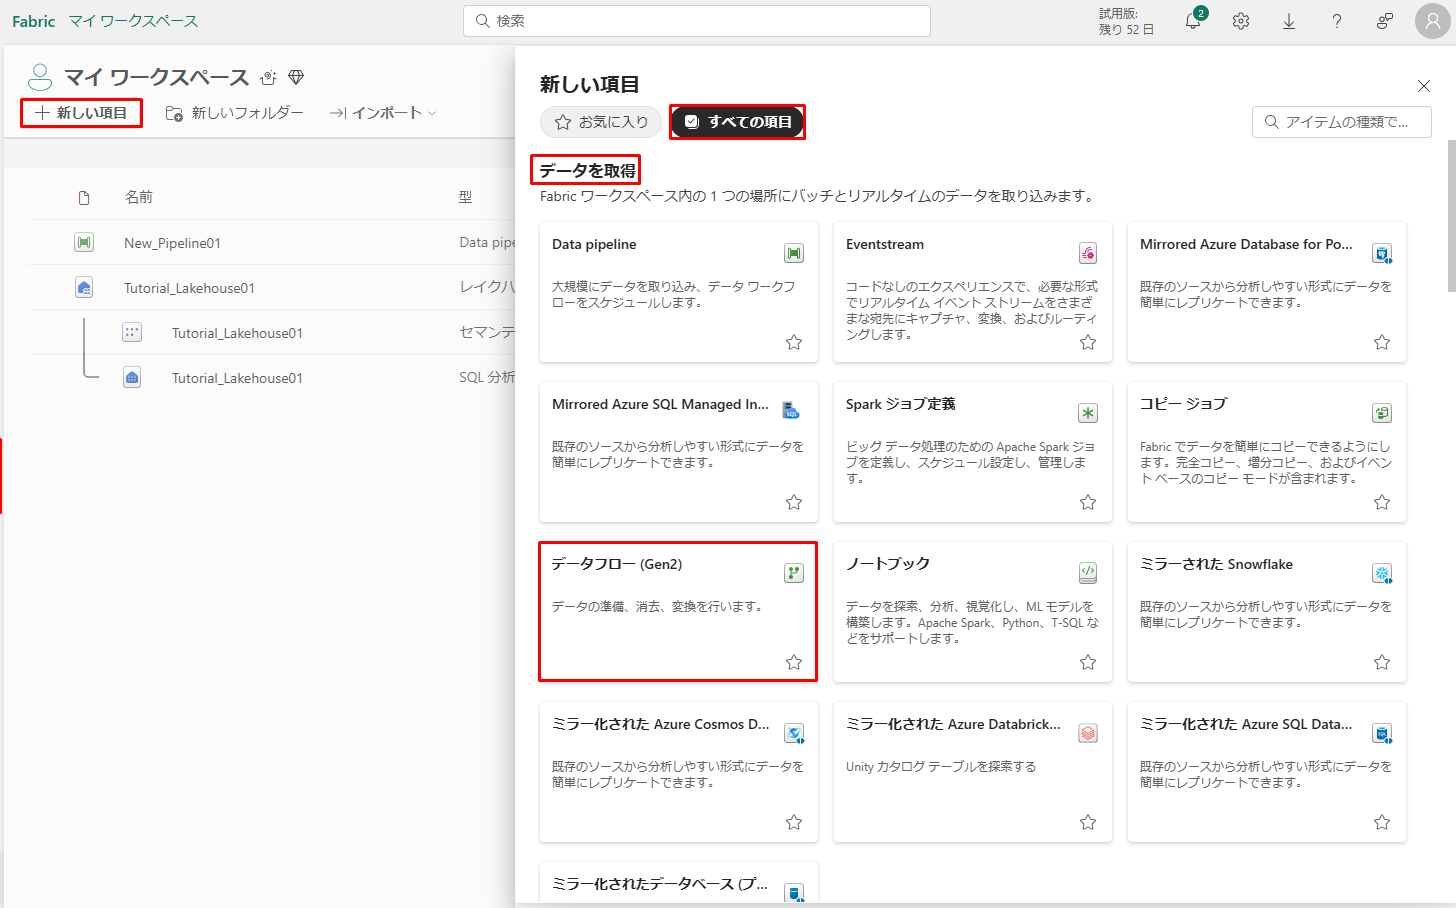Click the workspace access icon beside title

[x=268, y=77]
